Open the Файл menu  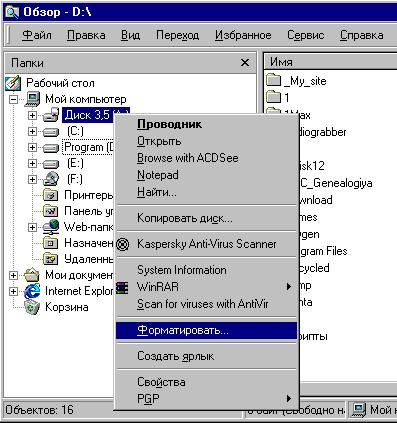point(37,35)
